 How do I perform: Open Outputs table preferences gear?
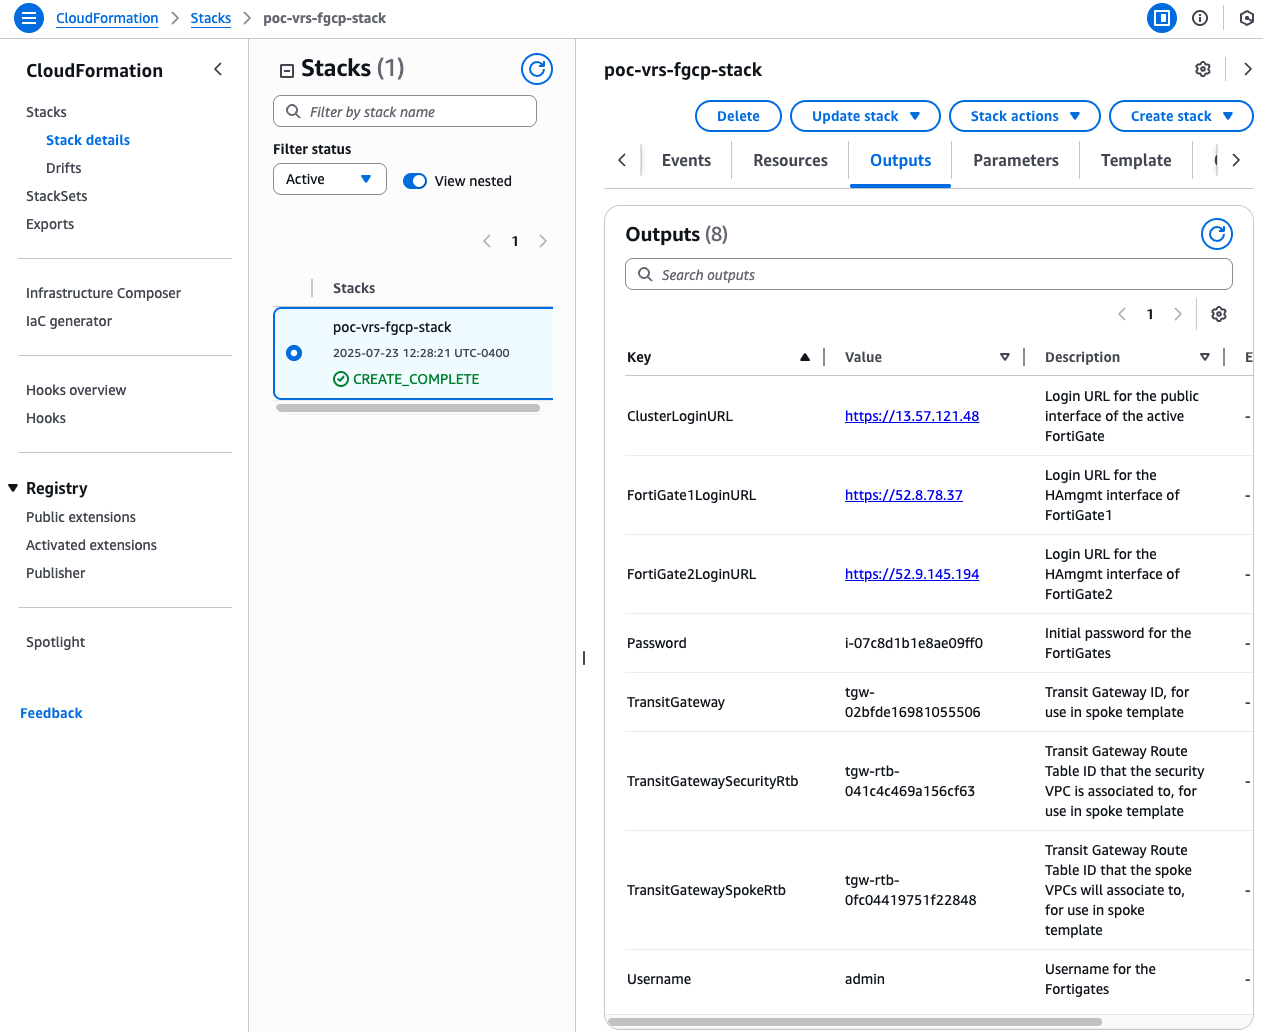pos(1219,314)
